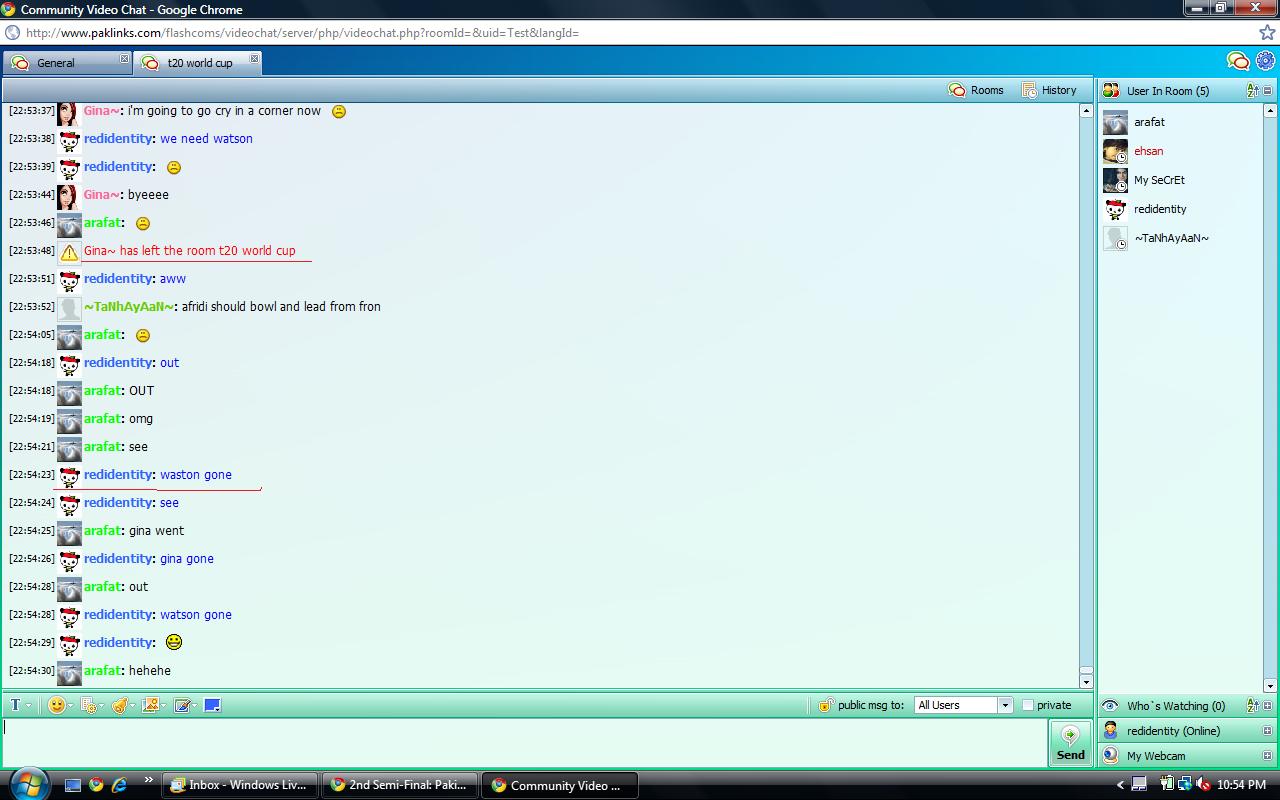Click the insert picture icon in toolbar

tap(150, 705)
